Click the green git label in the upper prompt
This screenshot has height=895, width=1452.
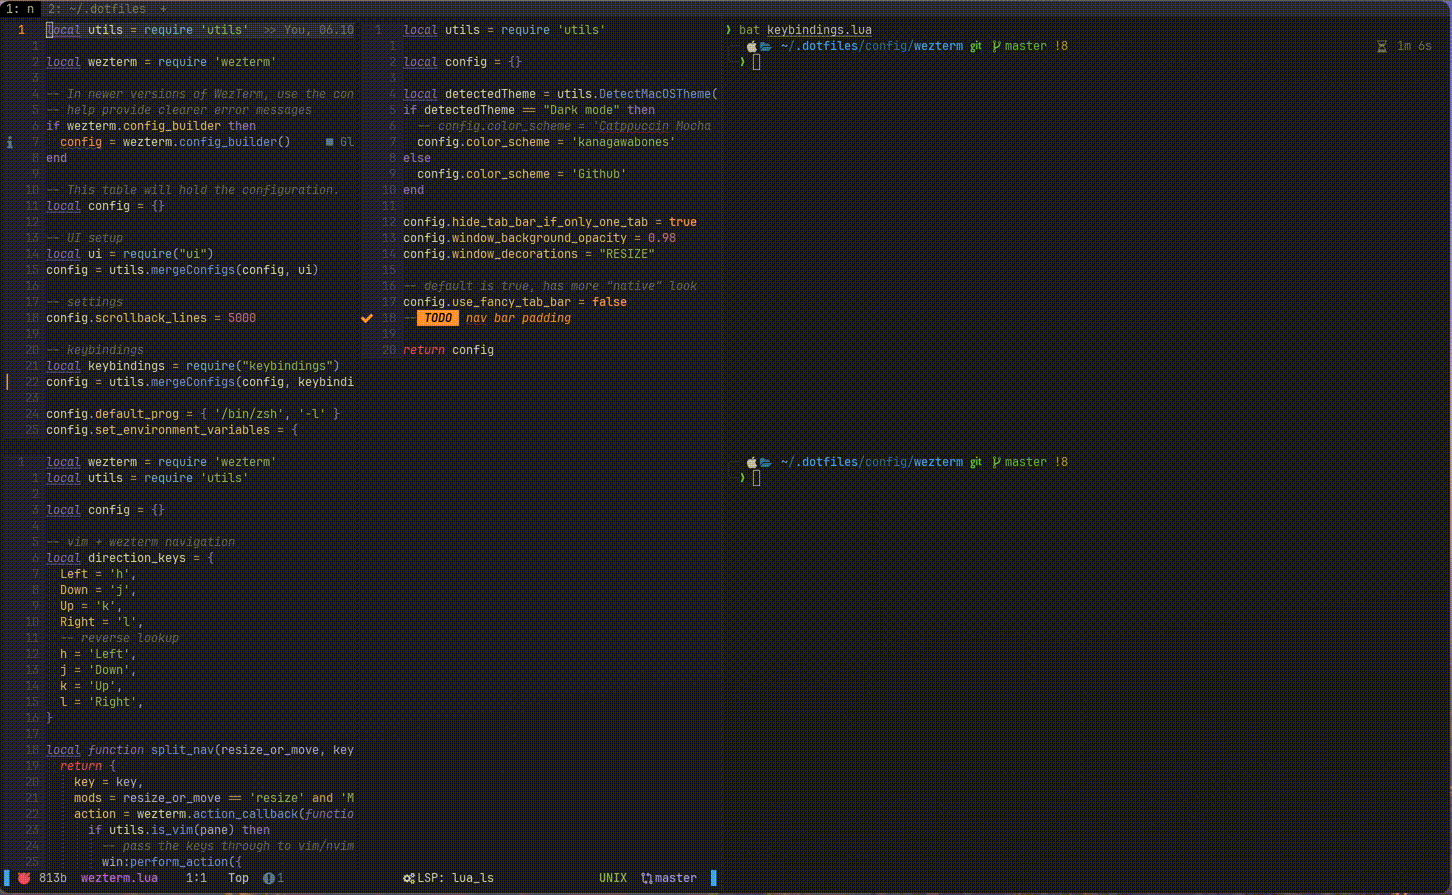pyautogui.click(x=976, y=46)
